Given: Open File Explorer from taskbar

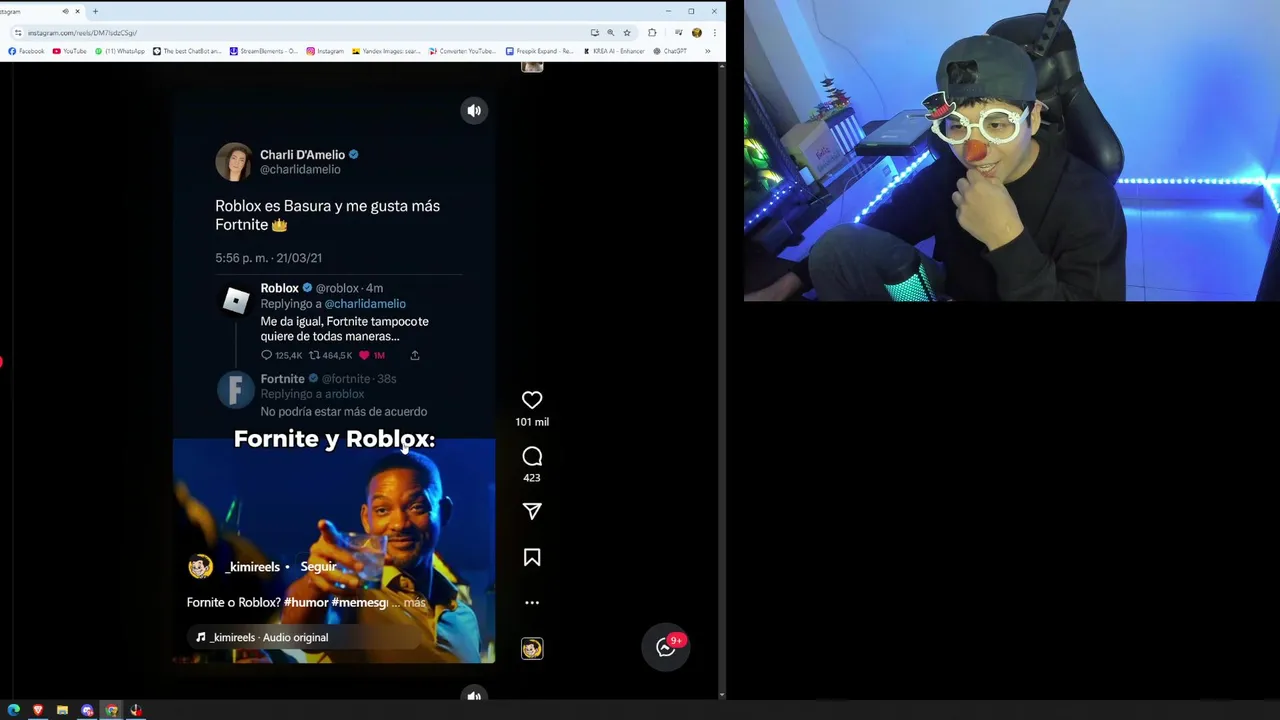Looking at the screenshot, I should pos(62,710).
